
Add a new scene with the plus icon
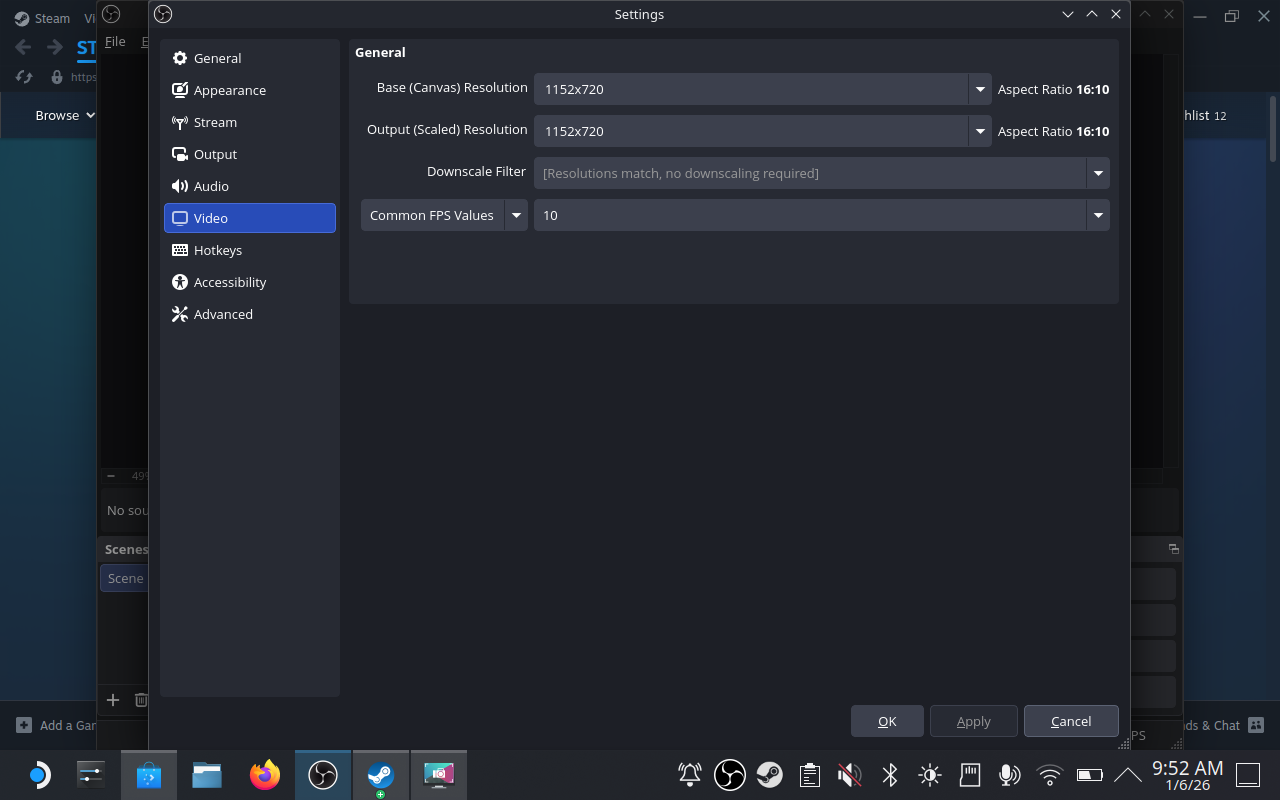click(x=113, y=700)
